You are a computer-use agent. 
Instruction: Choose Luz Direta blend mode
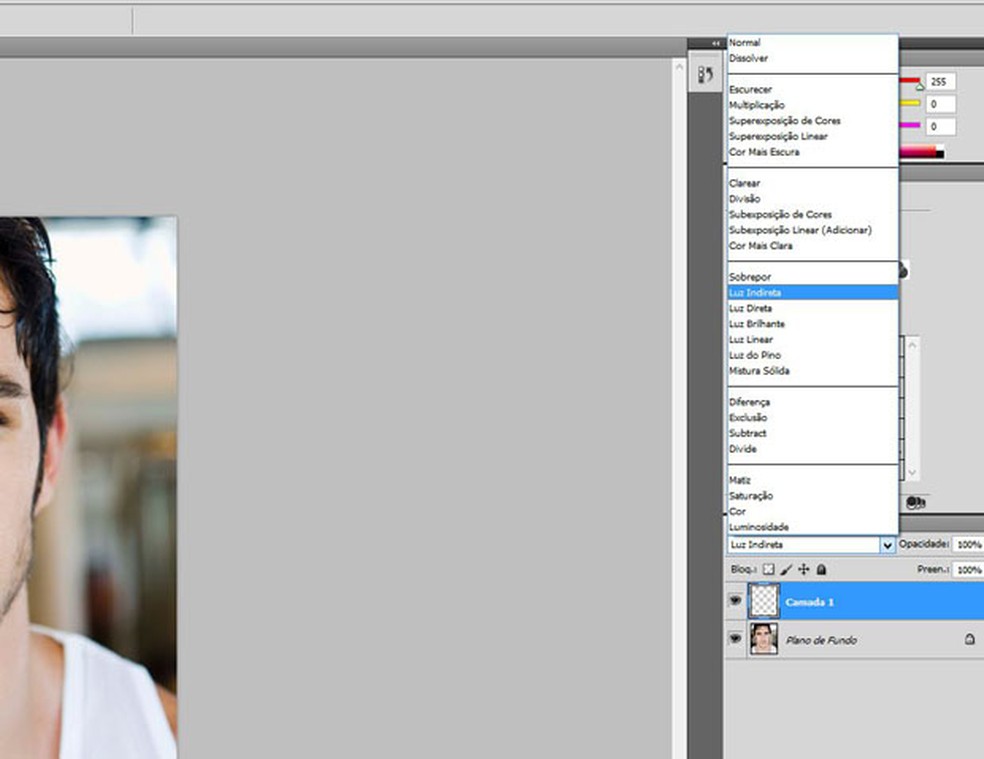[x=813, y=308]
